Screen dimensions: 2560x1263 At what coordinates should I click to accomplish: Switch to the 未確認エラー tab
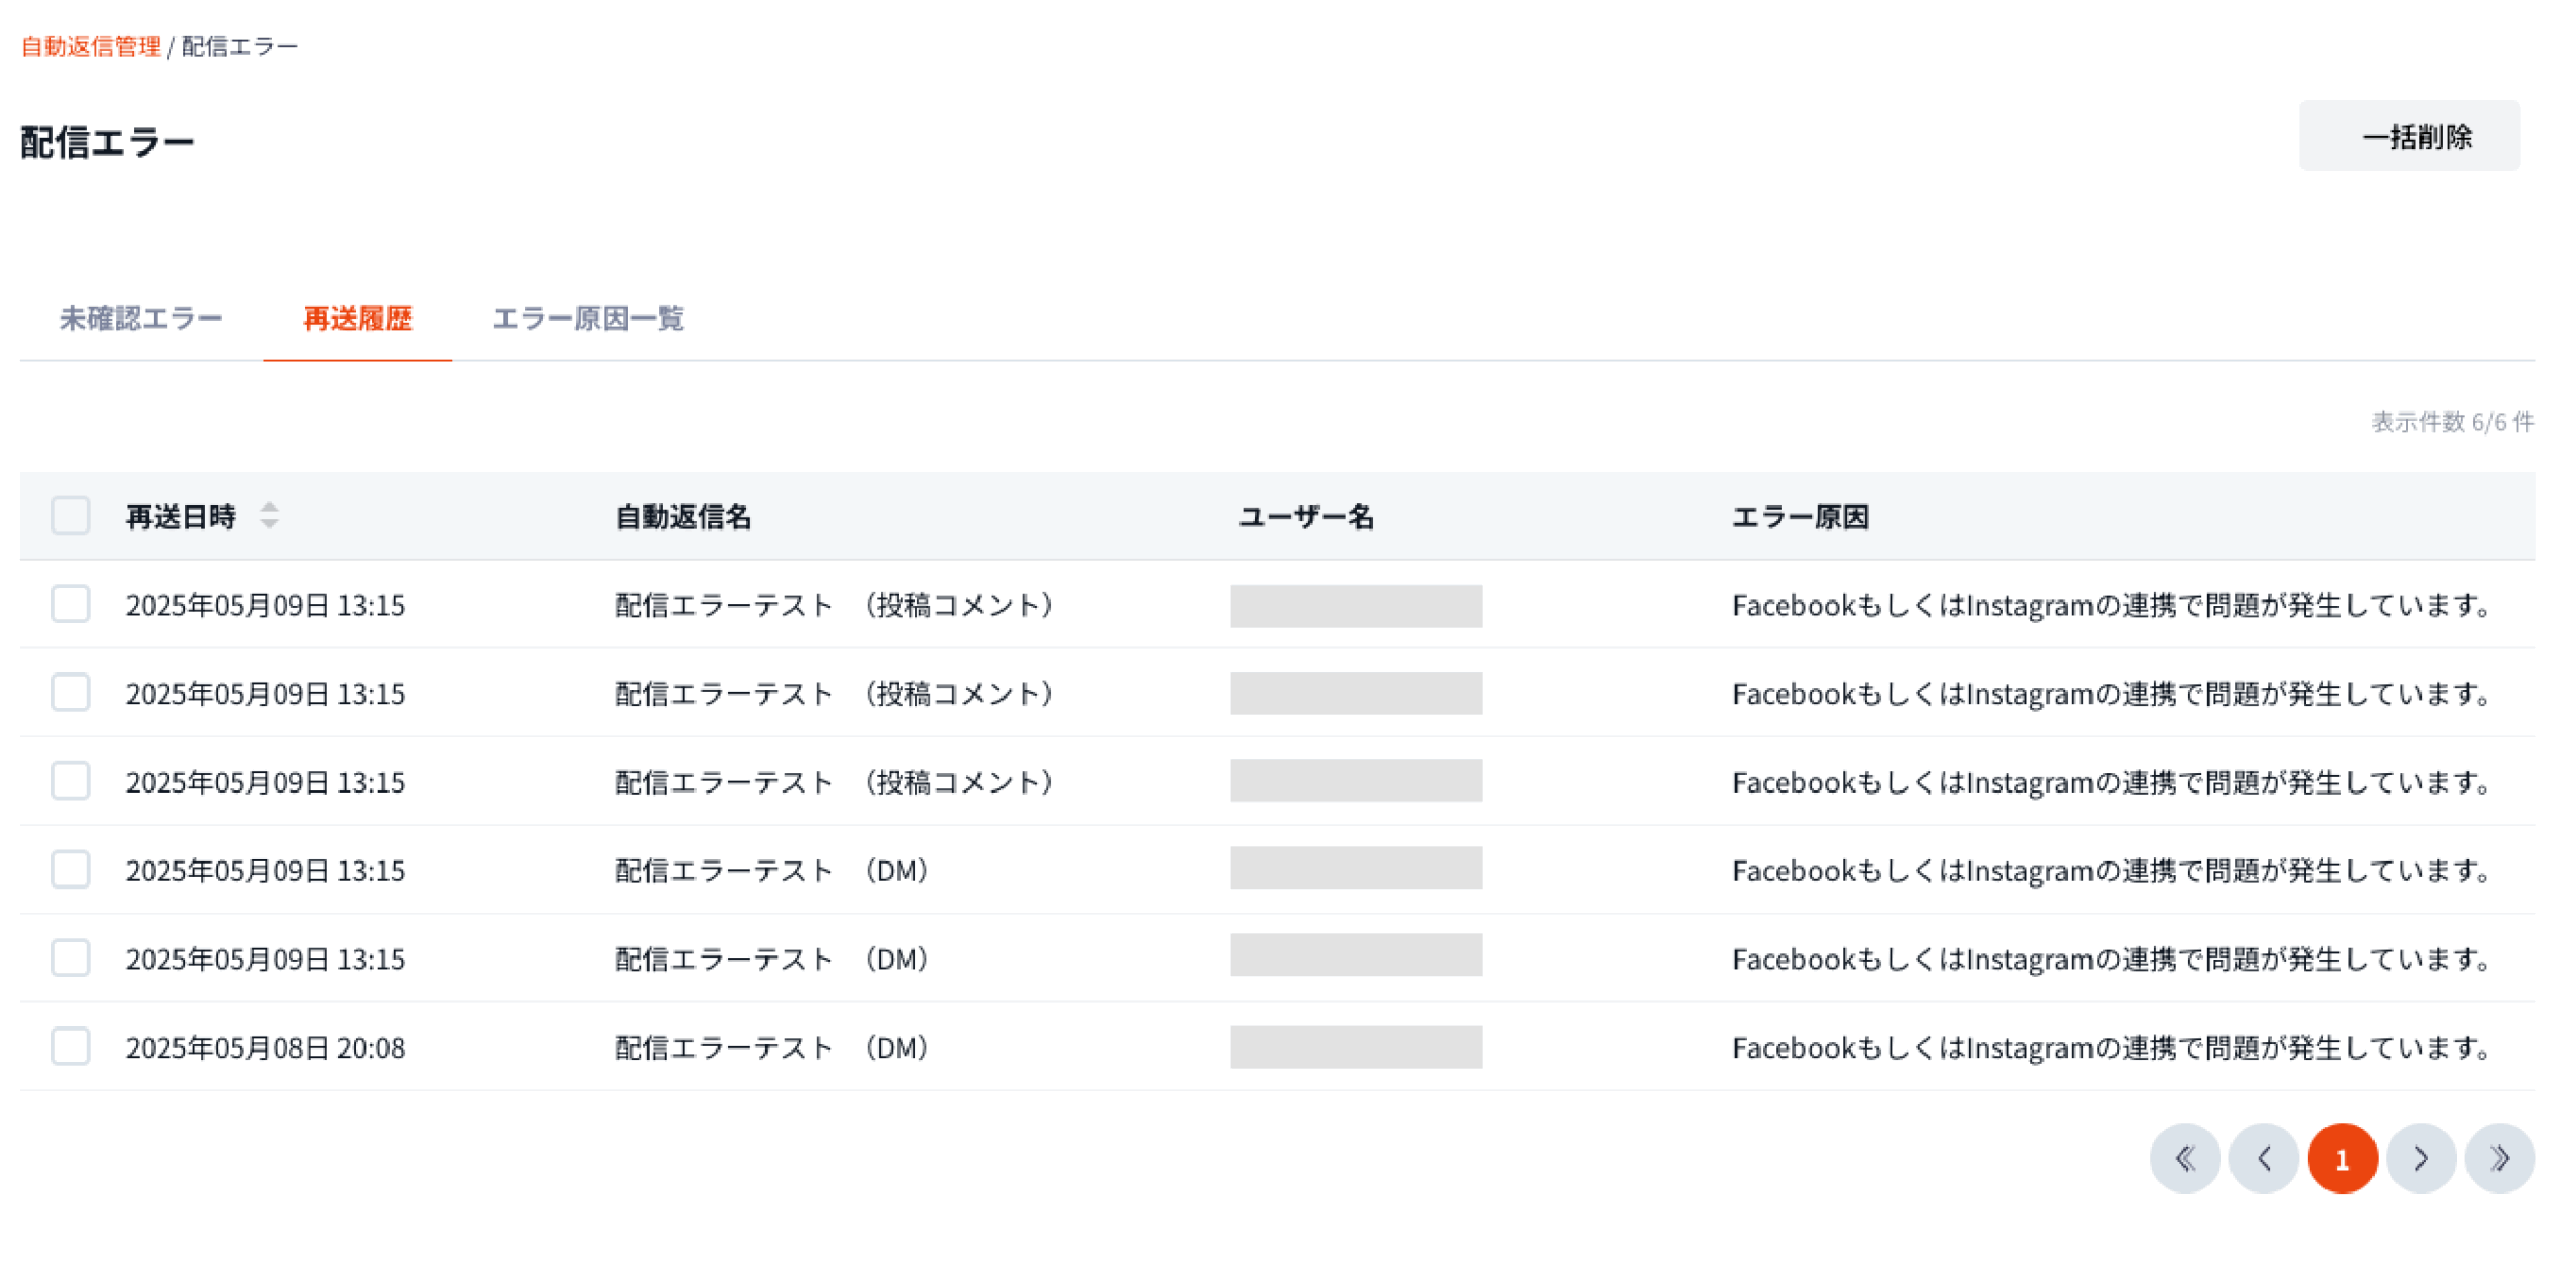(141, 318)
